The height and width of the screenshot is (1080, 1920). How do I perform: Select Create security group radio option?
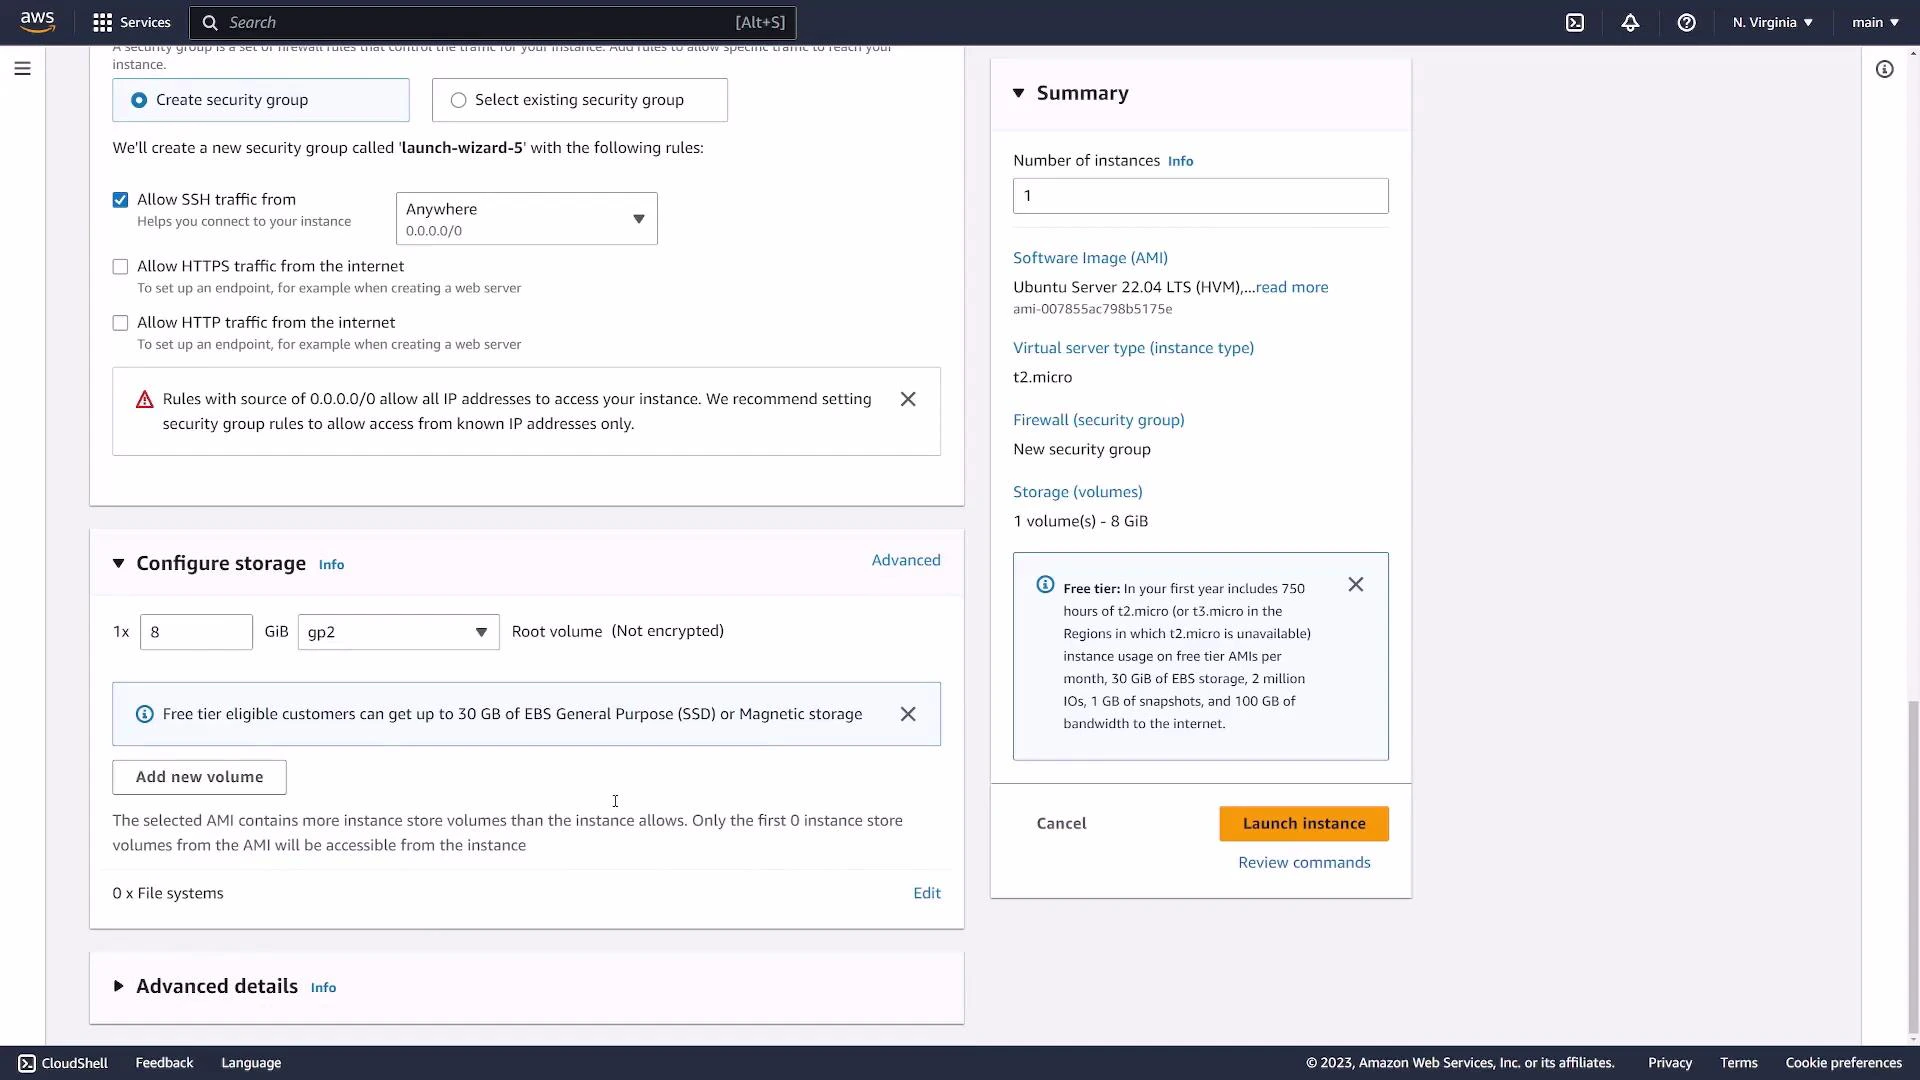[140, 99]
